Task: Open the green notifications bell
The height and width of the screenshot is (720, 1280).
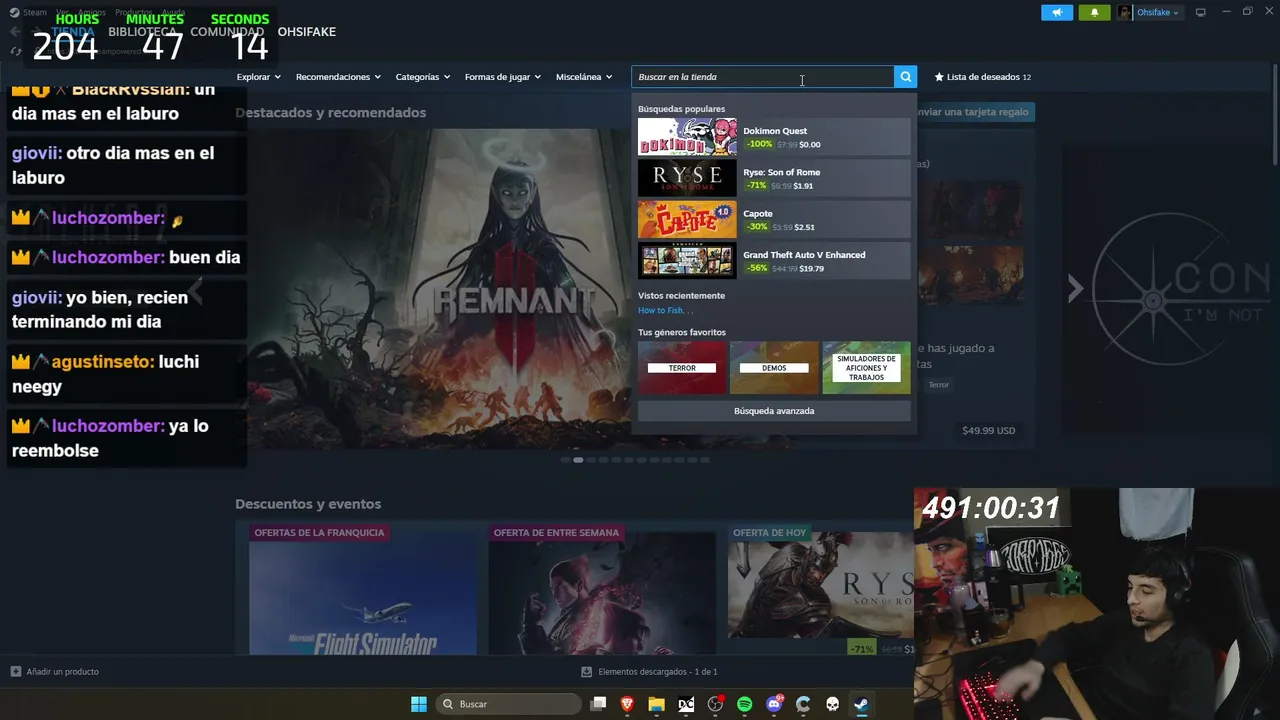Action: coord(1094,12)
